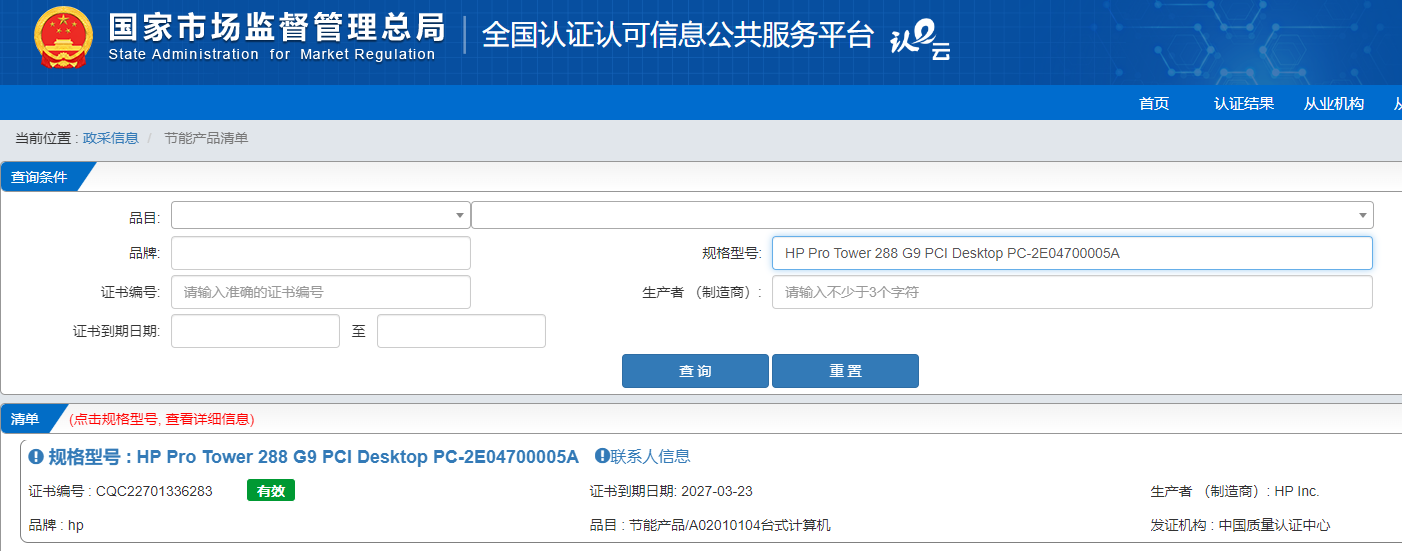Click 全国认证认可信息公共服务平台 title
The height and width of the screenshot is (551, 1402).
point(678,34)
